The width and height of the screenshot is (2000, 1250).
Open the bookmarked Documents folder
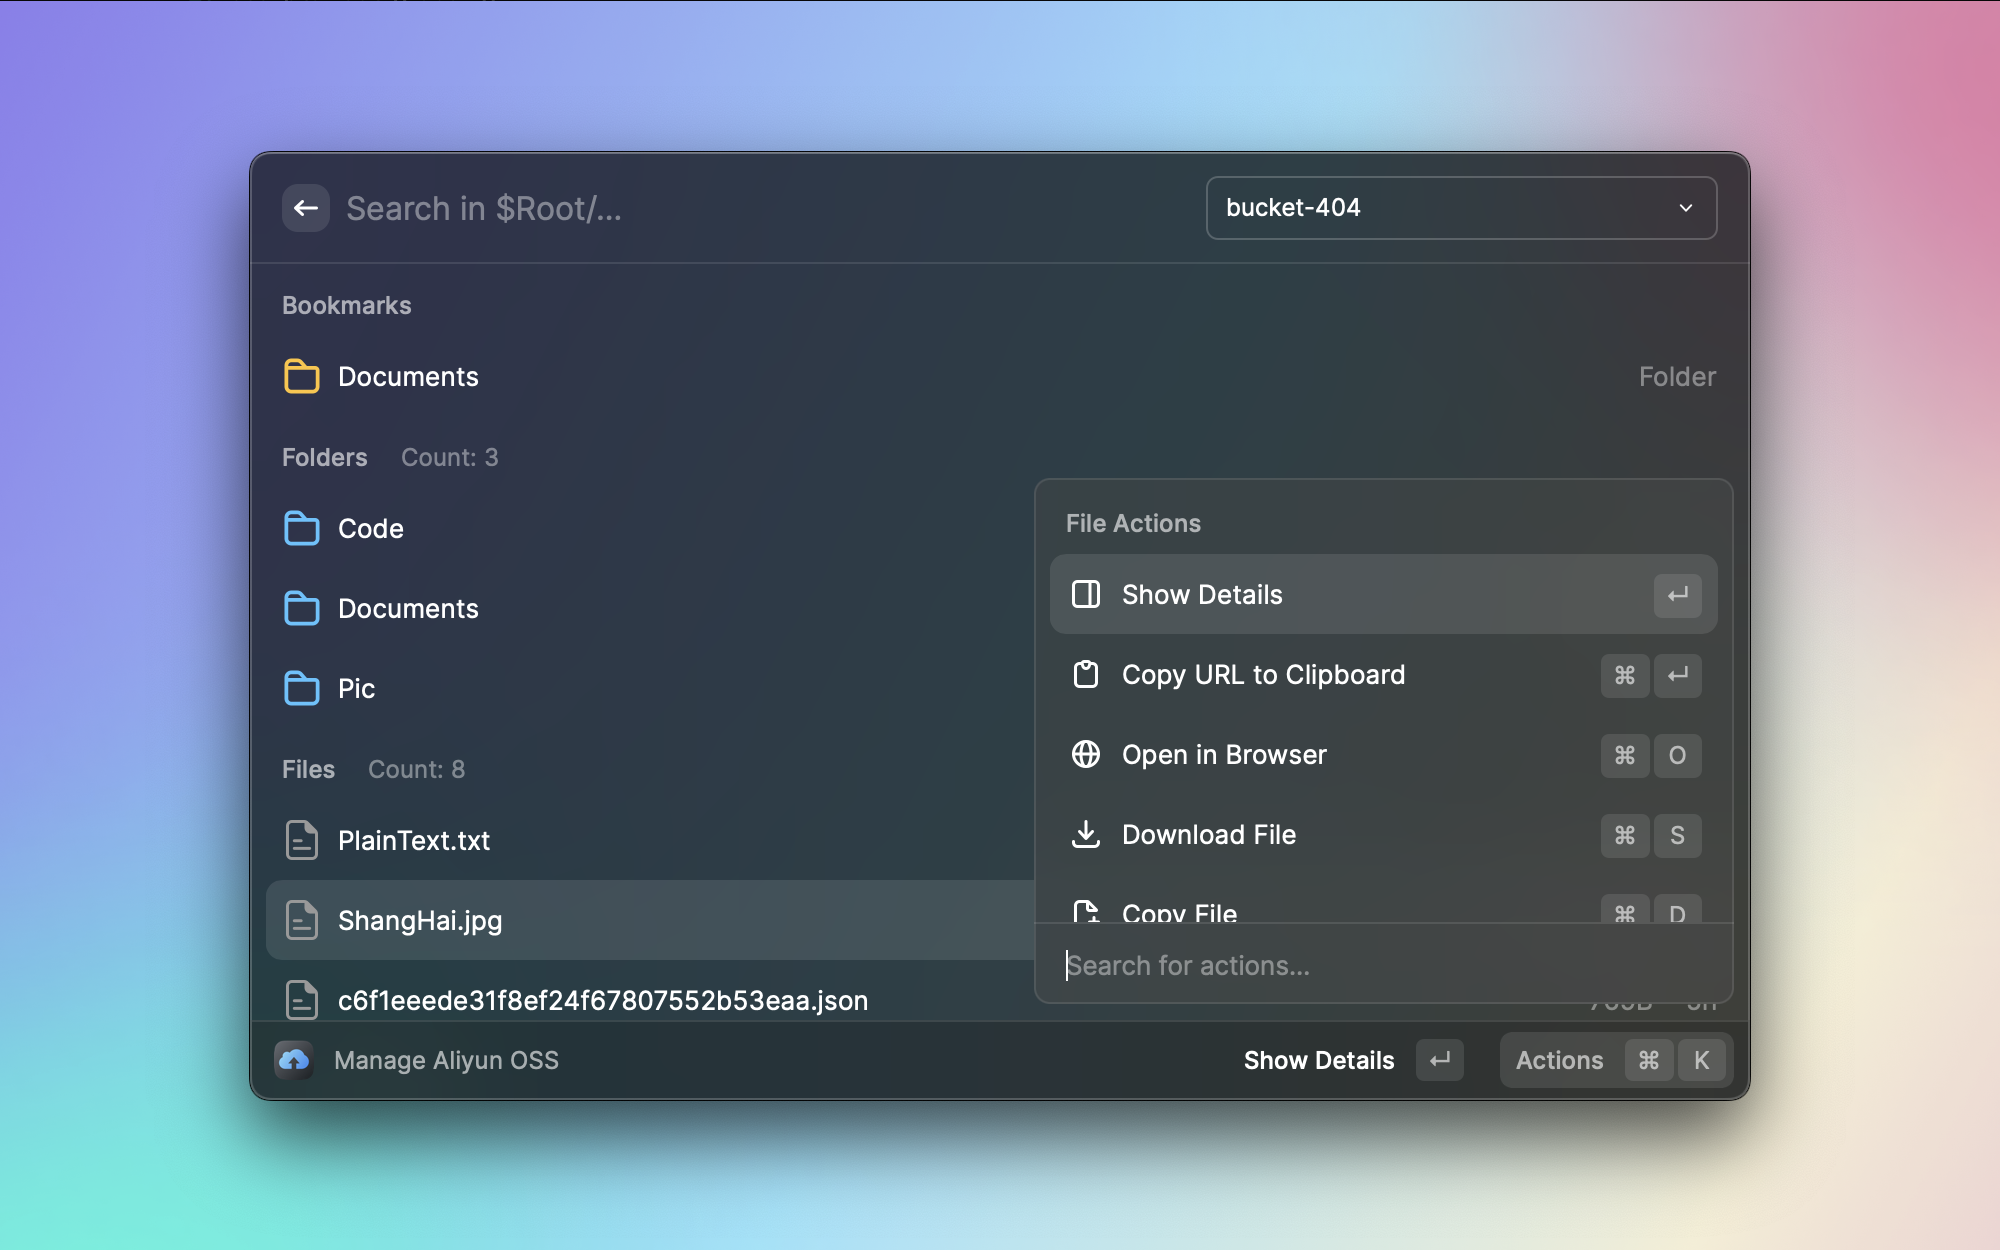click(x=408, y=377)
